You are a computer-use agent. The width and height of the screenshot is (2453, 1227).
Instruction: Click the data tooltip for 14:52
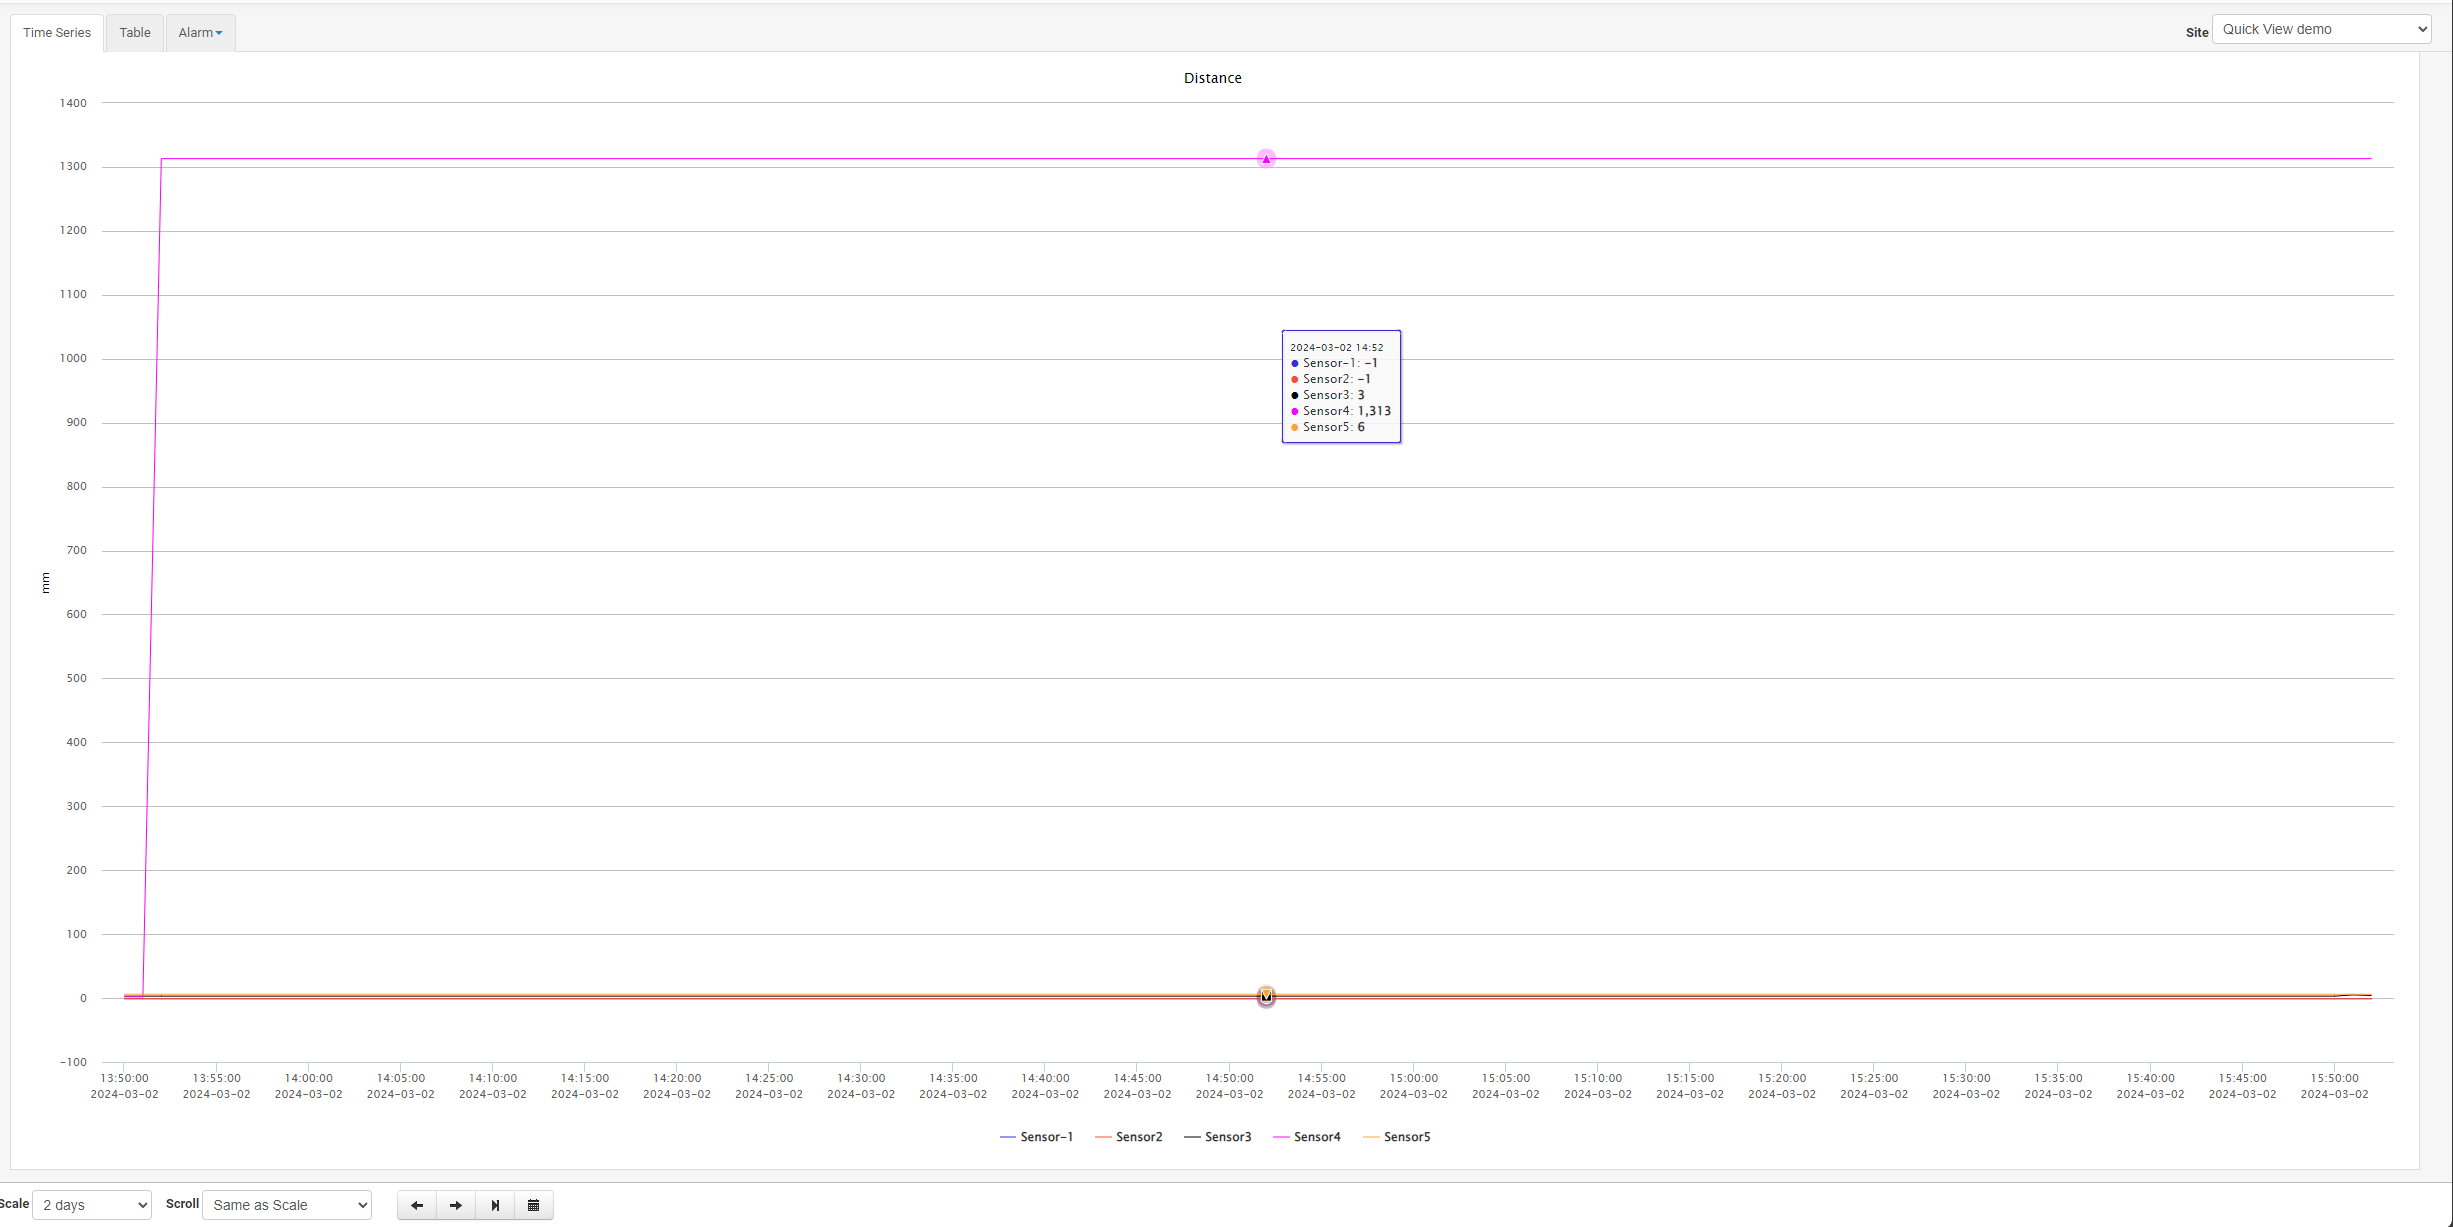pos(1341,386)
